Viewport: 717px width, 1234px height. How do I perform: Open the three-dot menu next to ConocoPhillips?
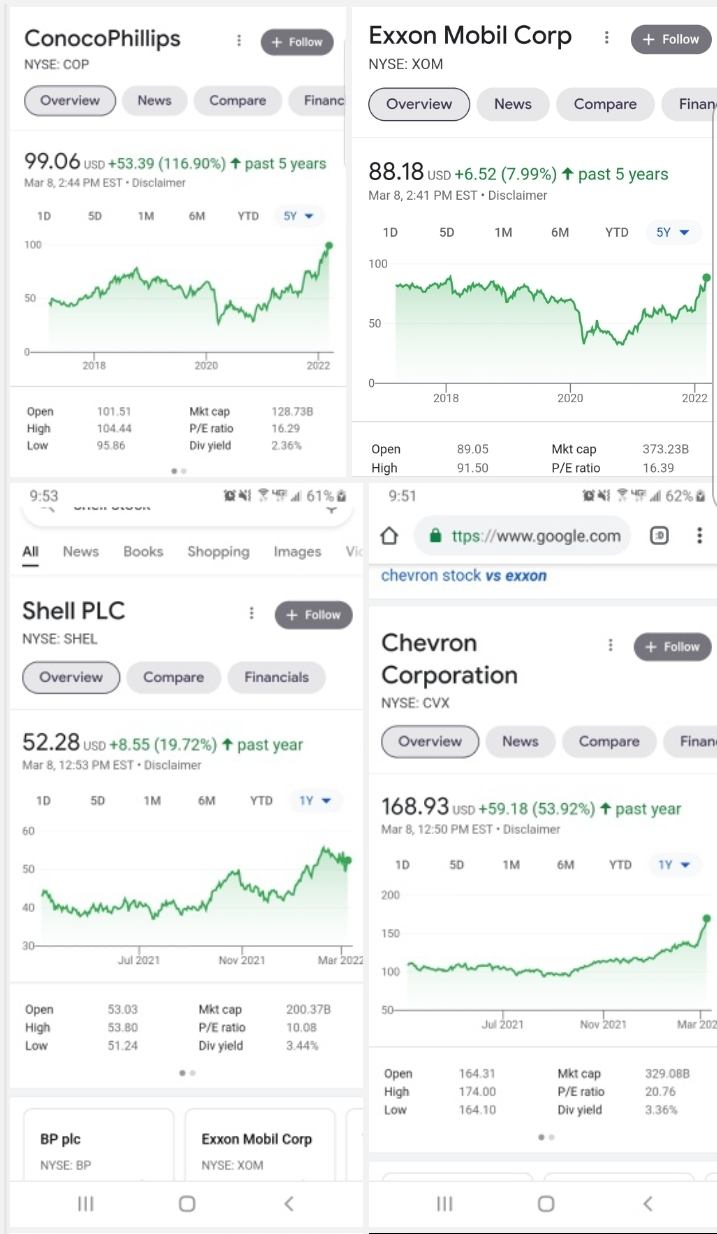[x=238, y=40]
